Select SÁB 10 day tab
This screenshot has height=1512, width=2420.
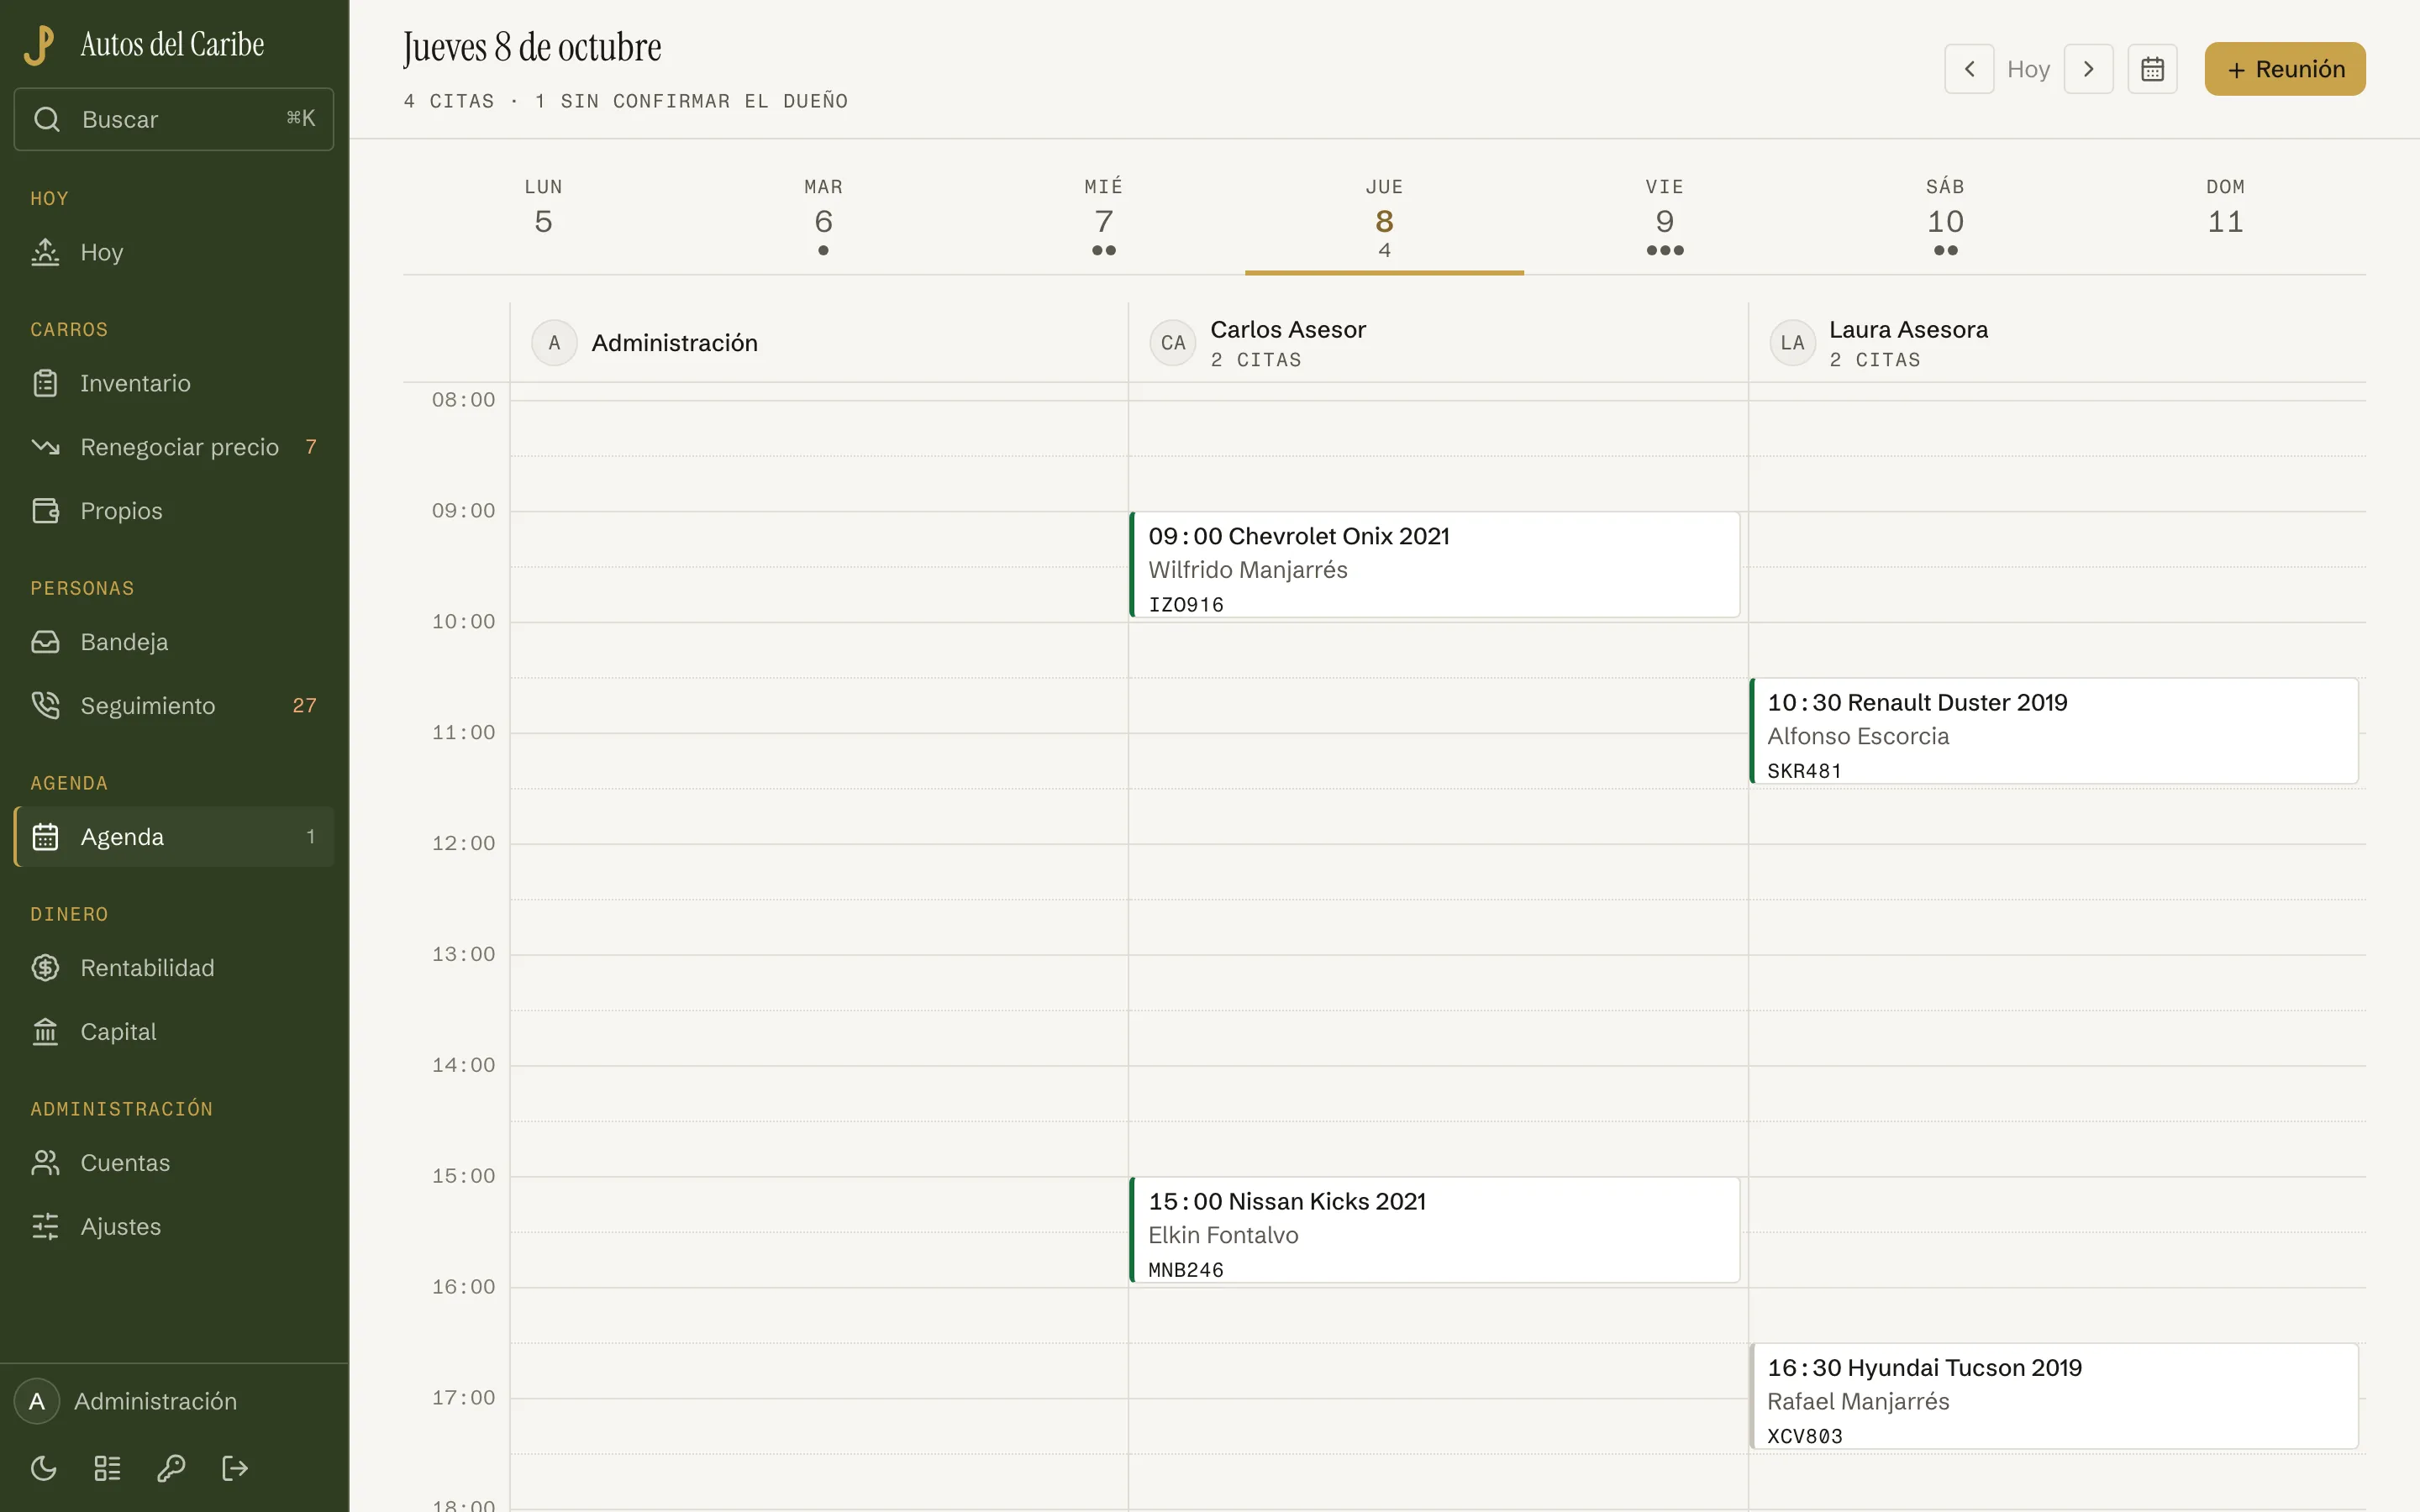tap(1945, 218)
